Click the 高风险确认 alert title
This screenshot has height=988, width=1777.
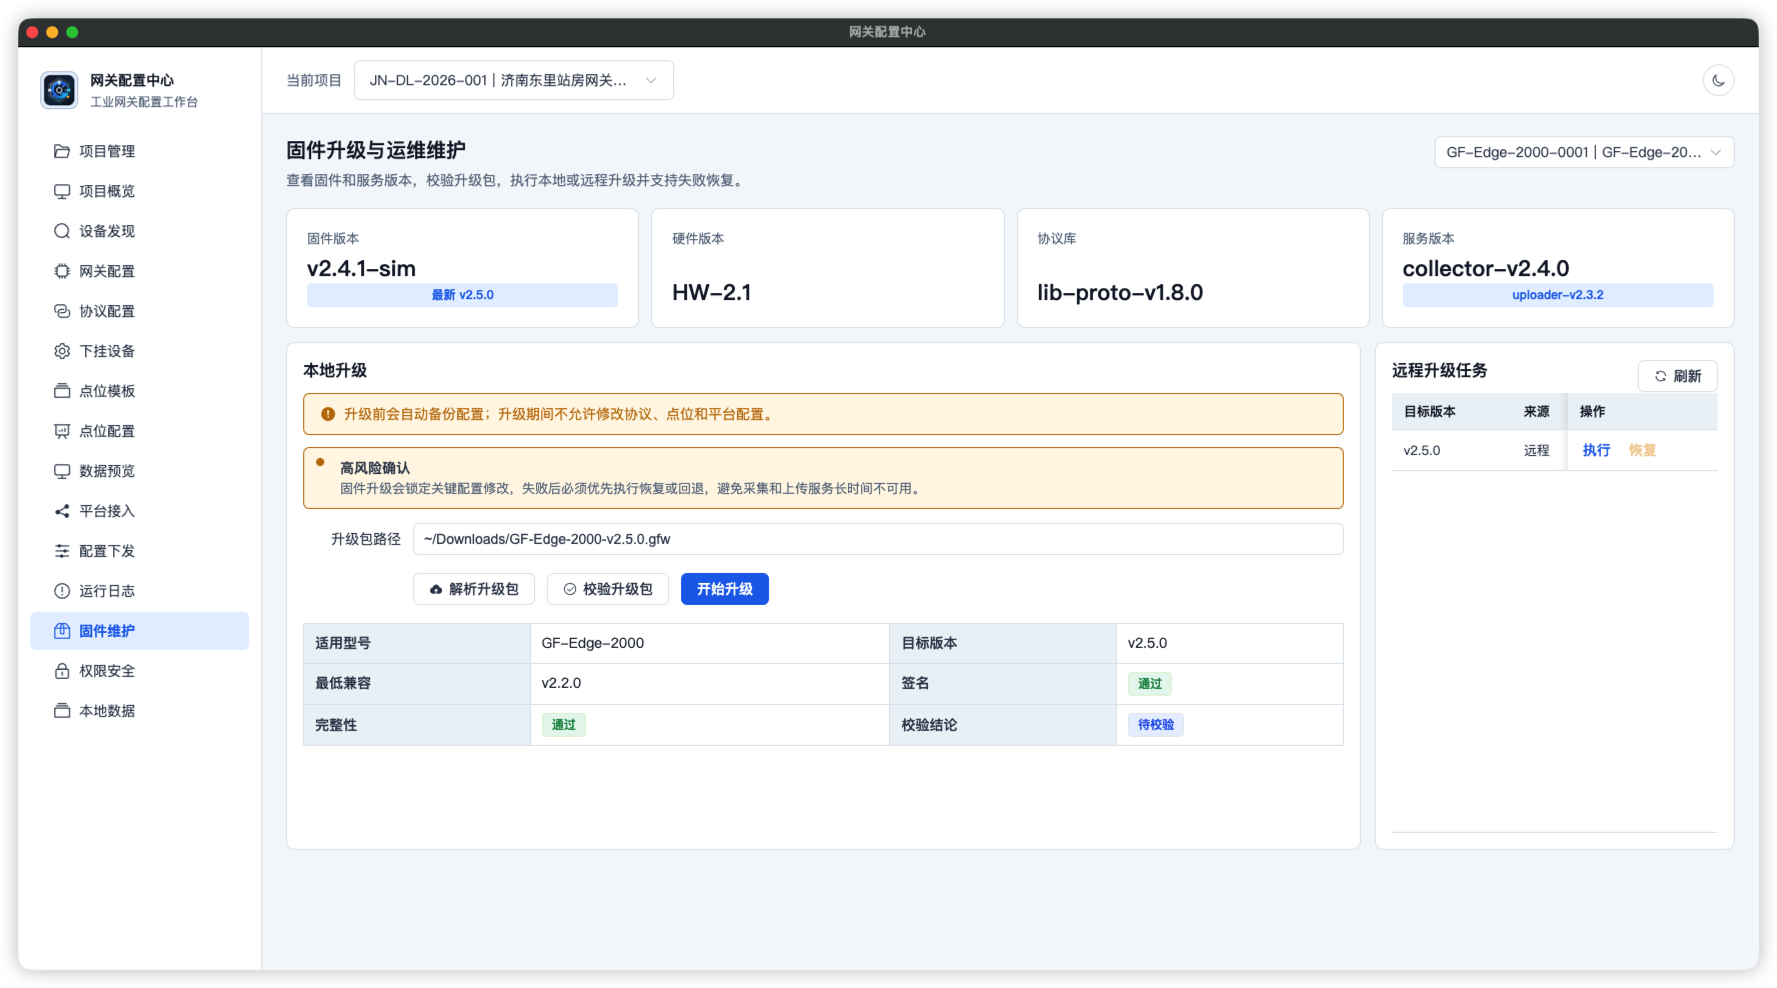point(374,468)
